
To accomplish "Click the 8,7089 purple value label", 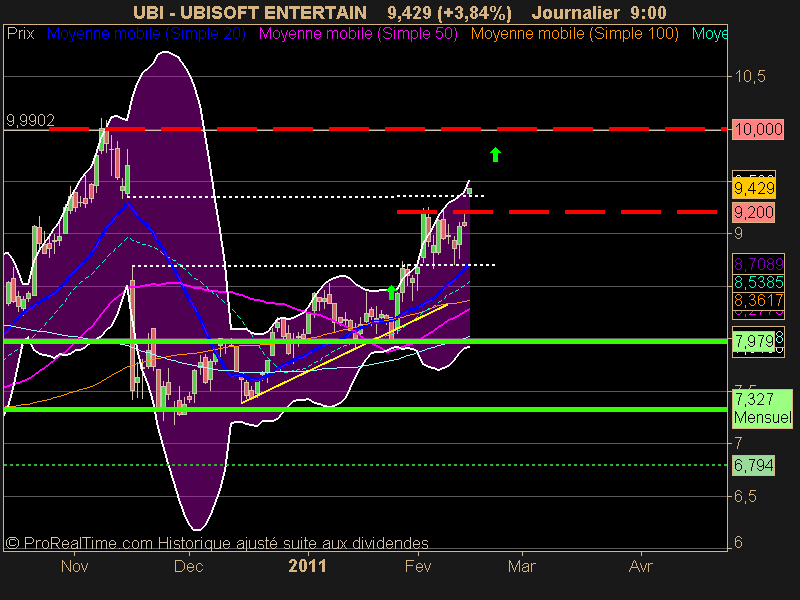I will pos(758,264).
